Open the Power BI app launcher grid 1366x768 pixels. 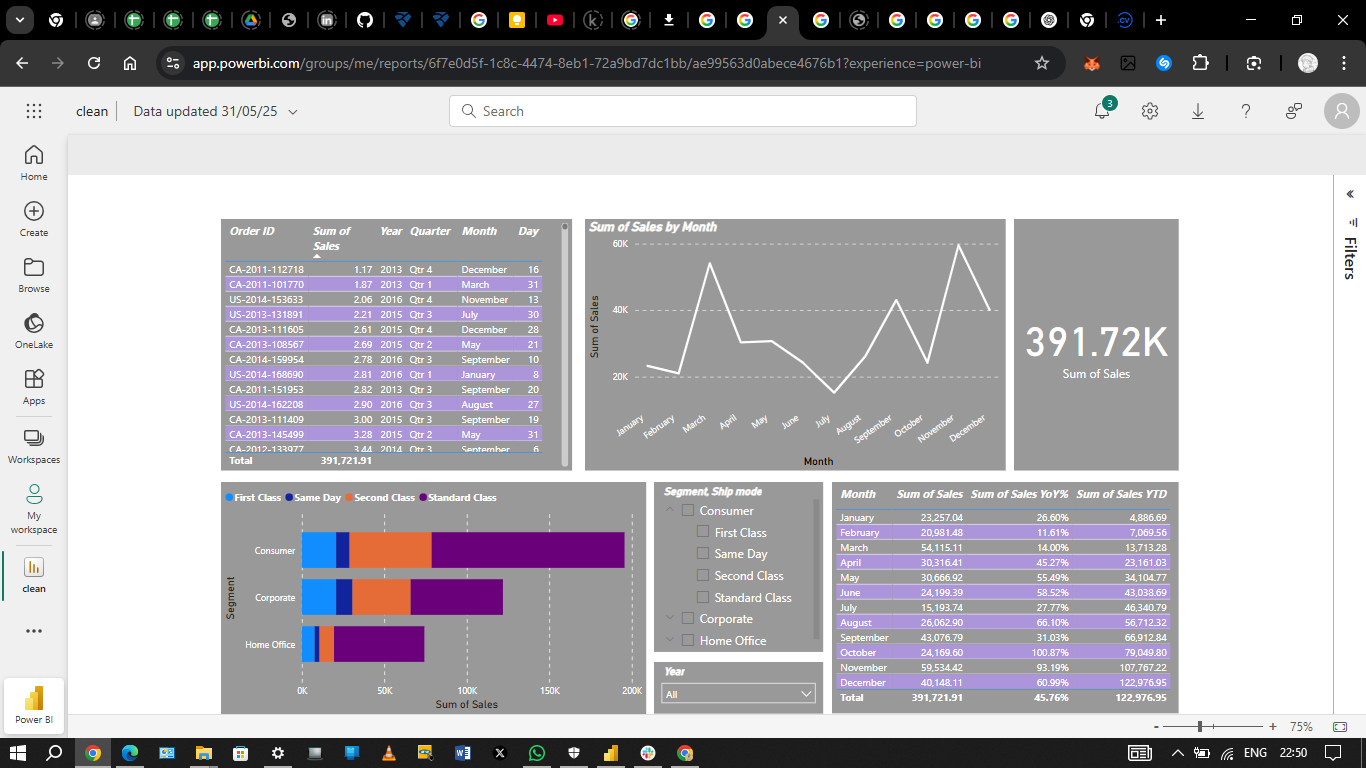point(34,111)
